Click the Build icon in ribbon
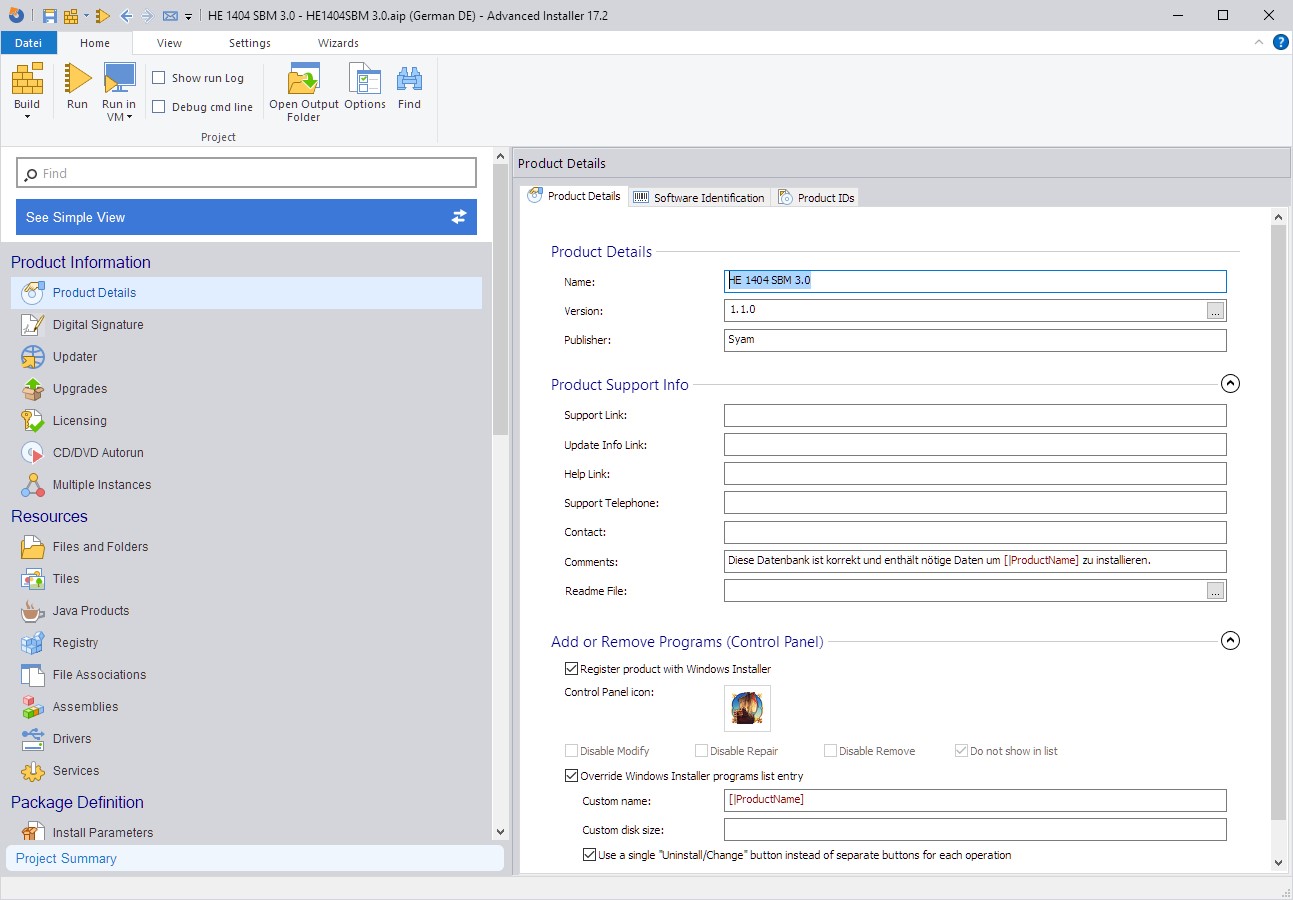 point(27,79)
